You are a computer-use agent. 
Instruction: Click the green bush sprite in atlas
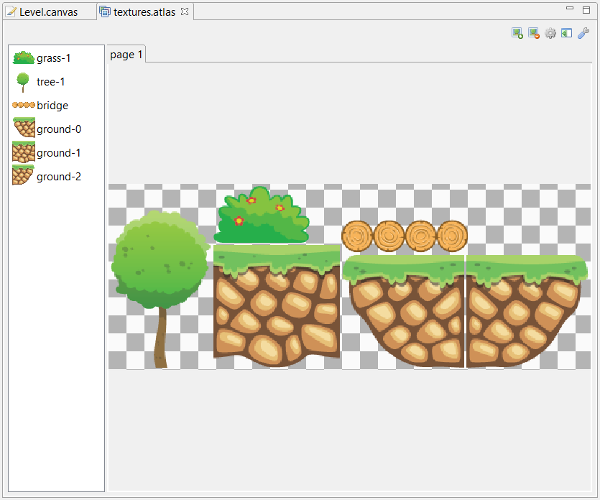pos(260,220)
